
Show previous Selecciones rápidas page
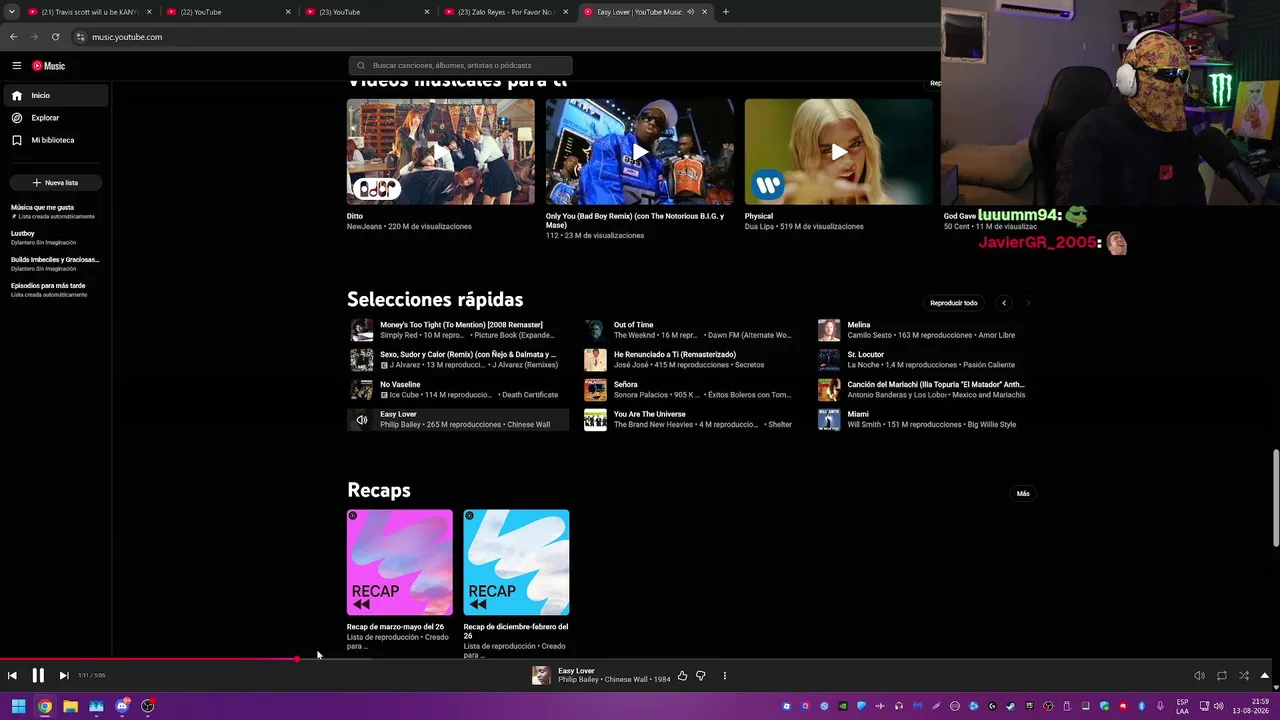coord(1004,303)
